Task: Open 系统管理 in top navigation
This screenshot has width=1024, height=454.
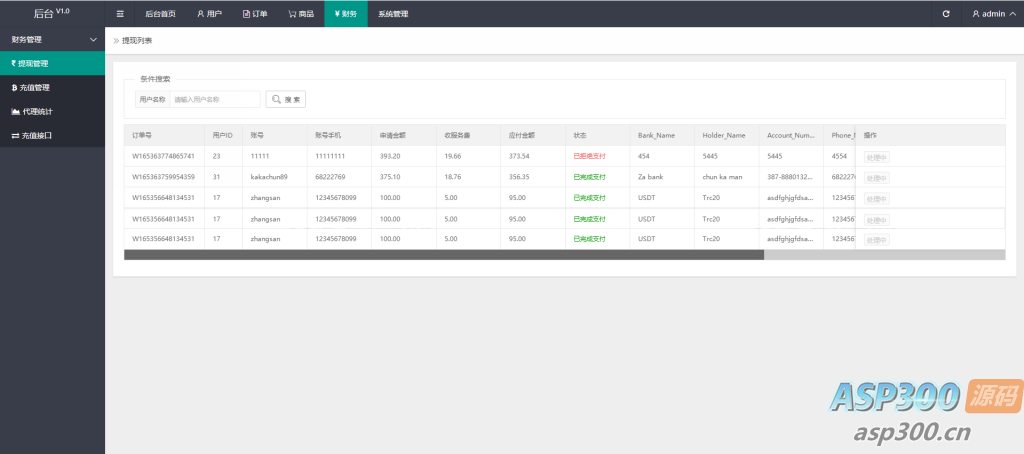Action: coord(393,14)
